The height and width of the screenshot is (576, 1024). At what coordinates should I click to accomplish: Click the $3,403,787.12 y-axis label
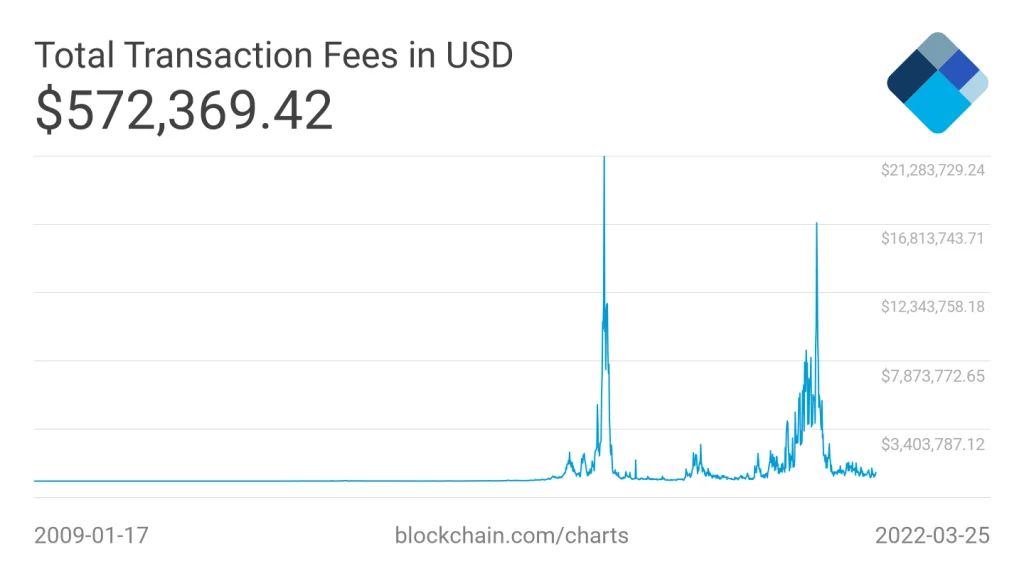coord(932,444)
